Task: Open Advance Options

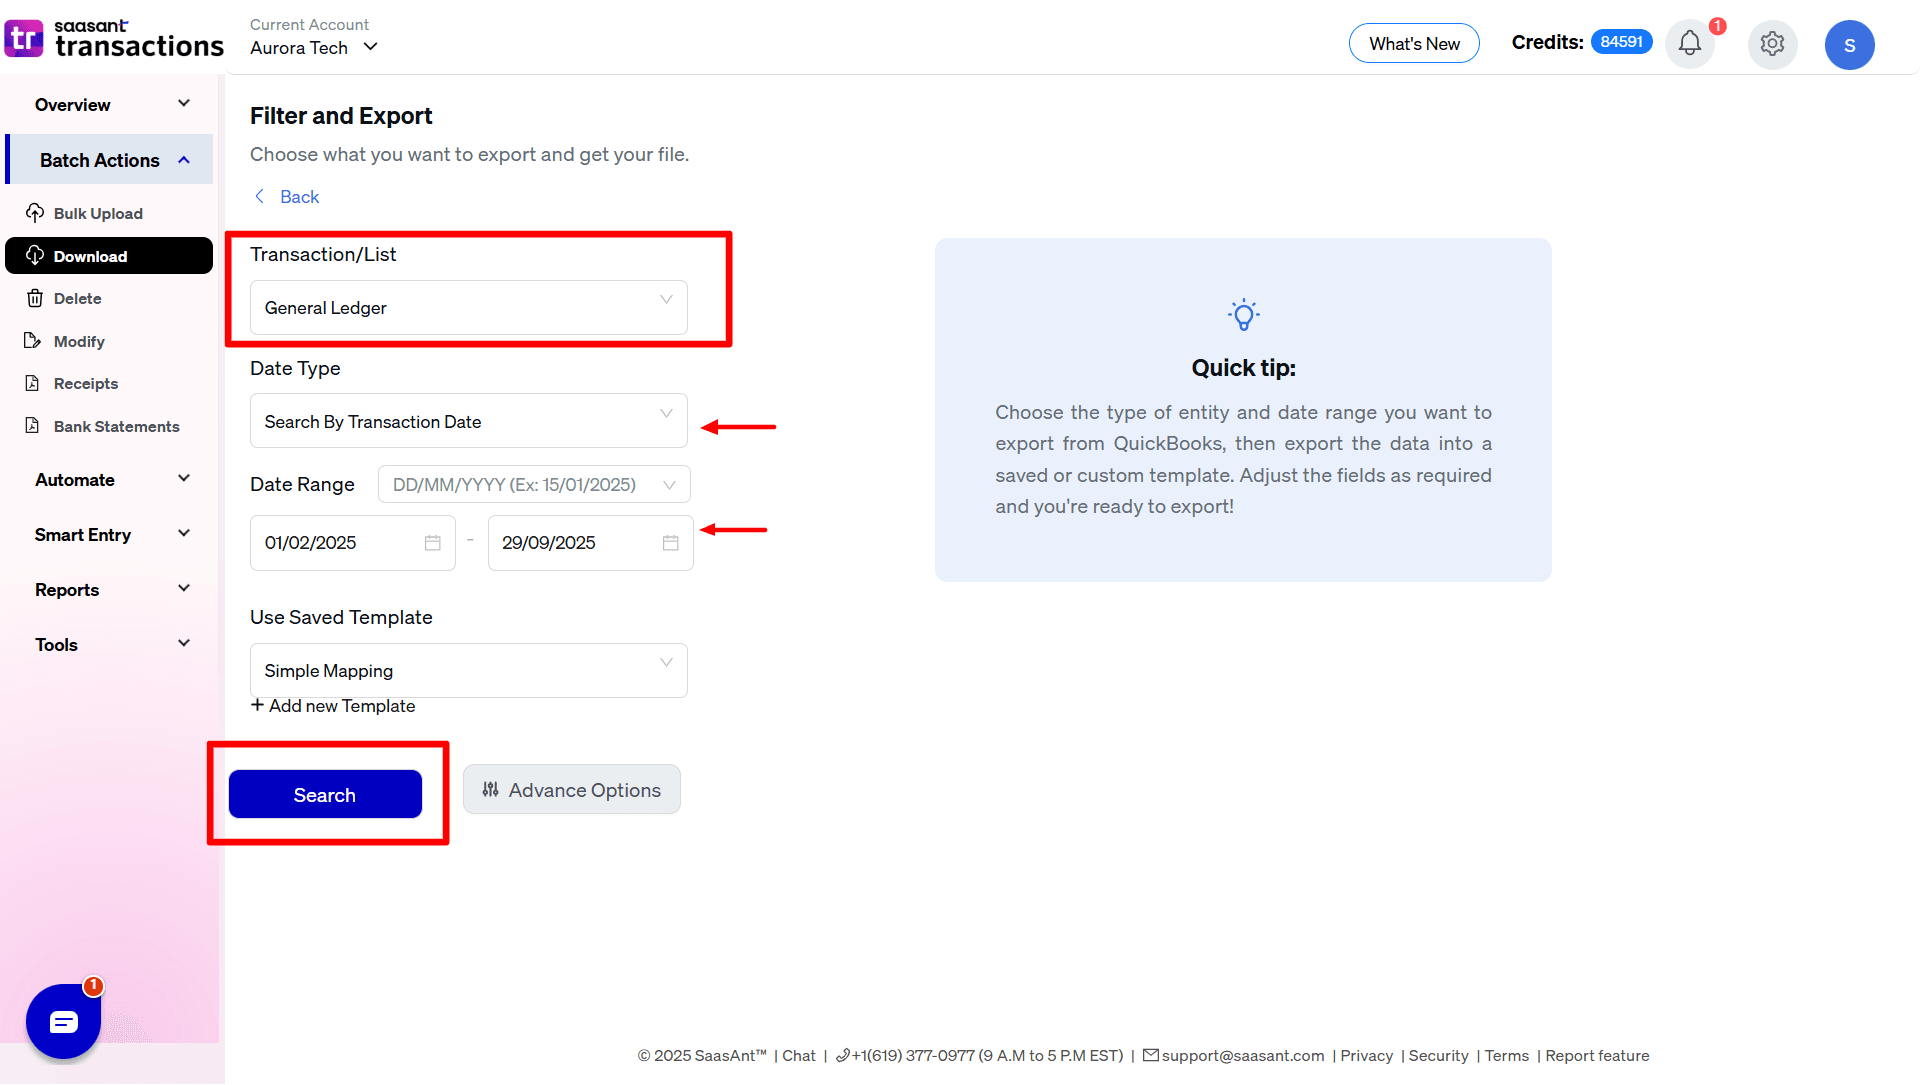Action: click(571, 789)
